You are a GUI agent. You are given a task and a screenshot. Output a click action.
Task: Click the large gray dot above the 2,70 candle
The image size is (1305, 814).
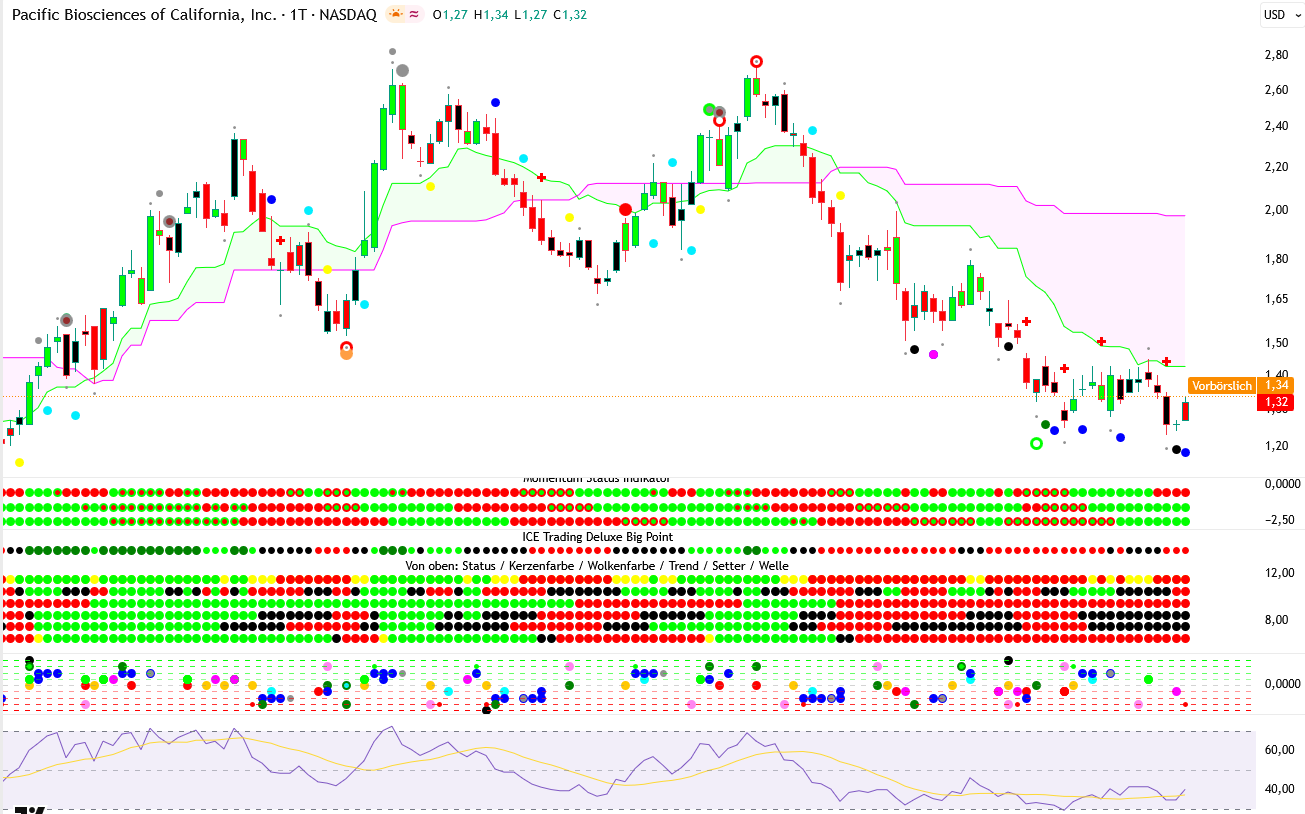pos(402,70)
